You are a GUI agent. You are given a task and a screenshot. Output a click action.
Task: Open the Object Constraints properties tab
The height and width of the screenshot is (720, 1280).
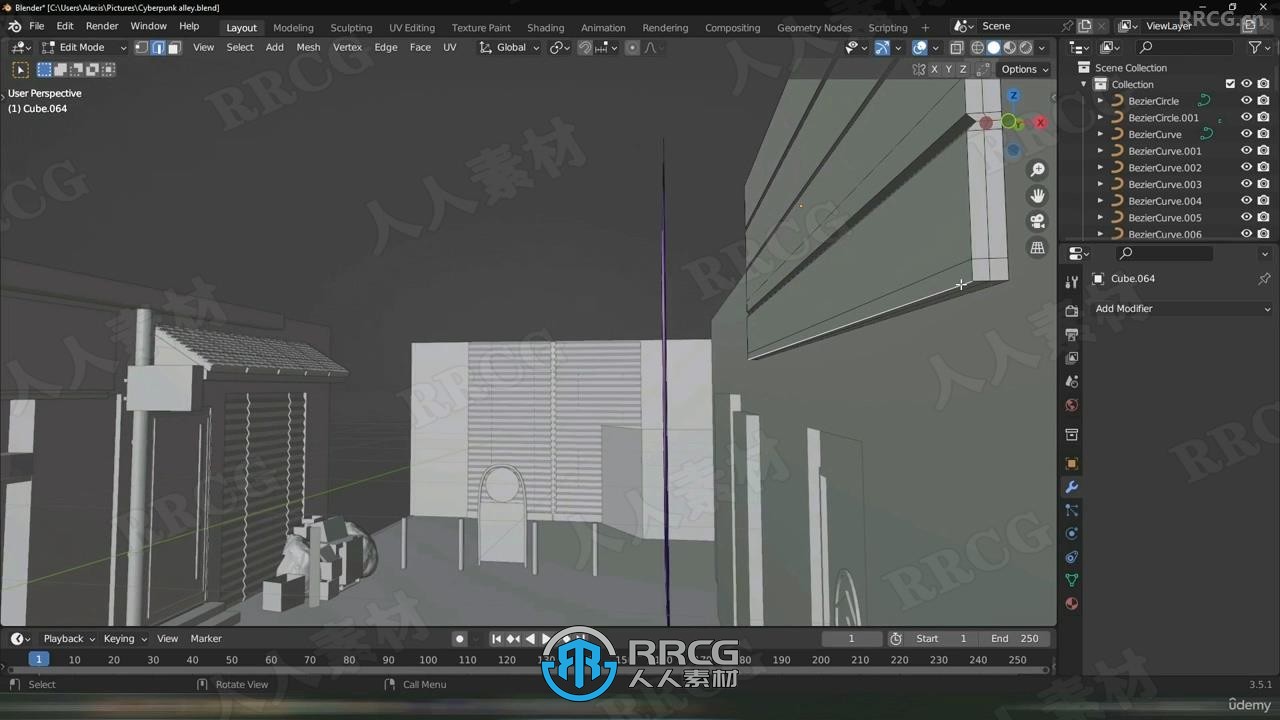[x=1072, y=557]
